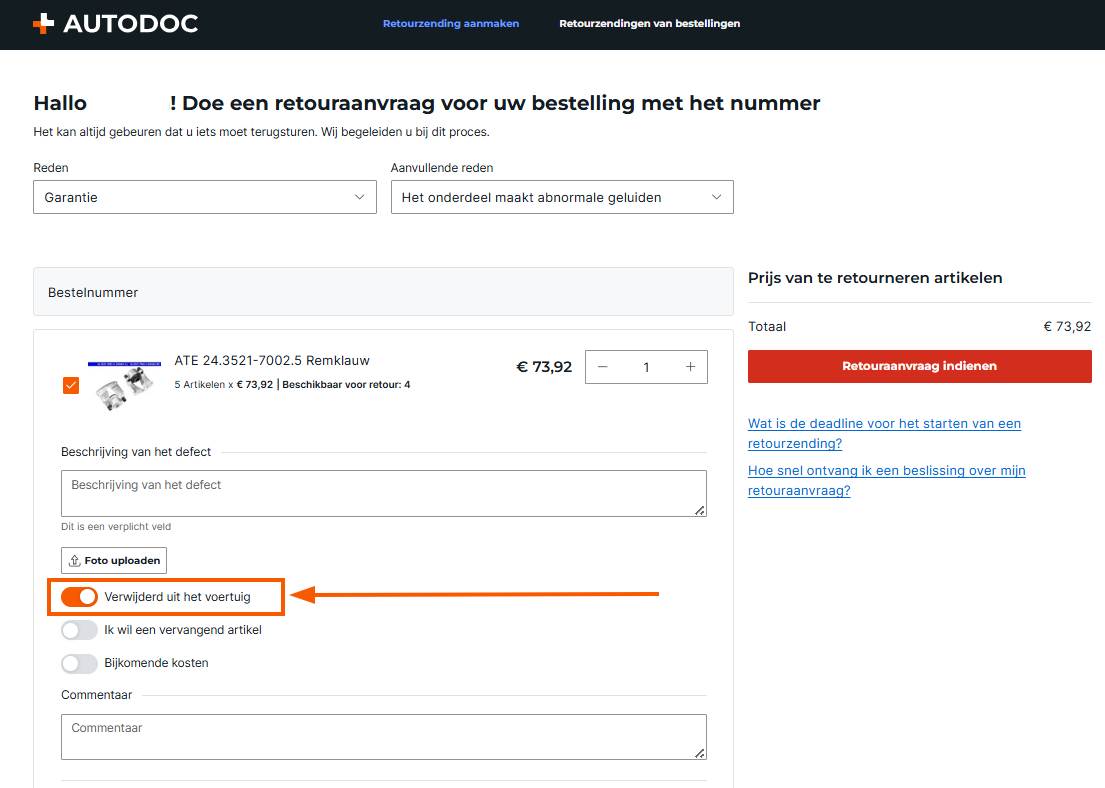
Task: Click the plus icon to increase quantity
Action: coord(690,367)
